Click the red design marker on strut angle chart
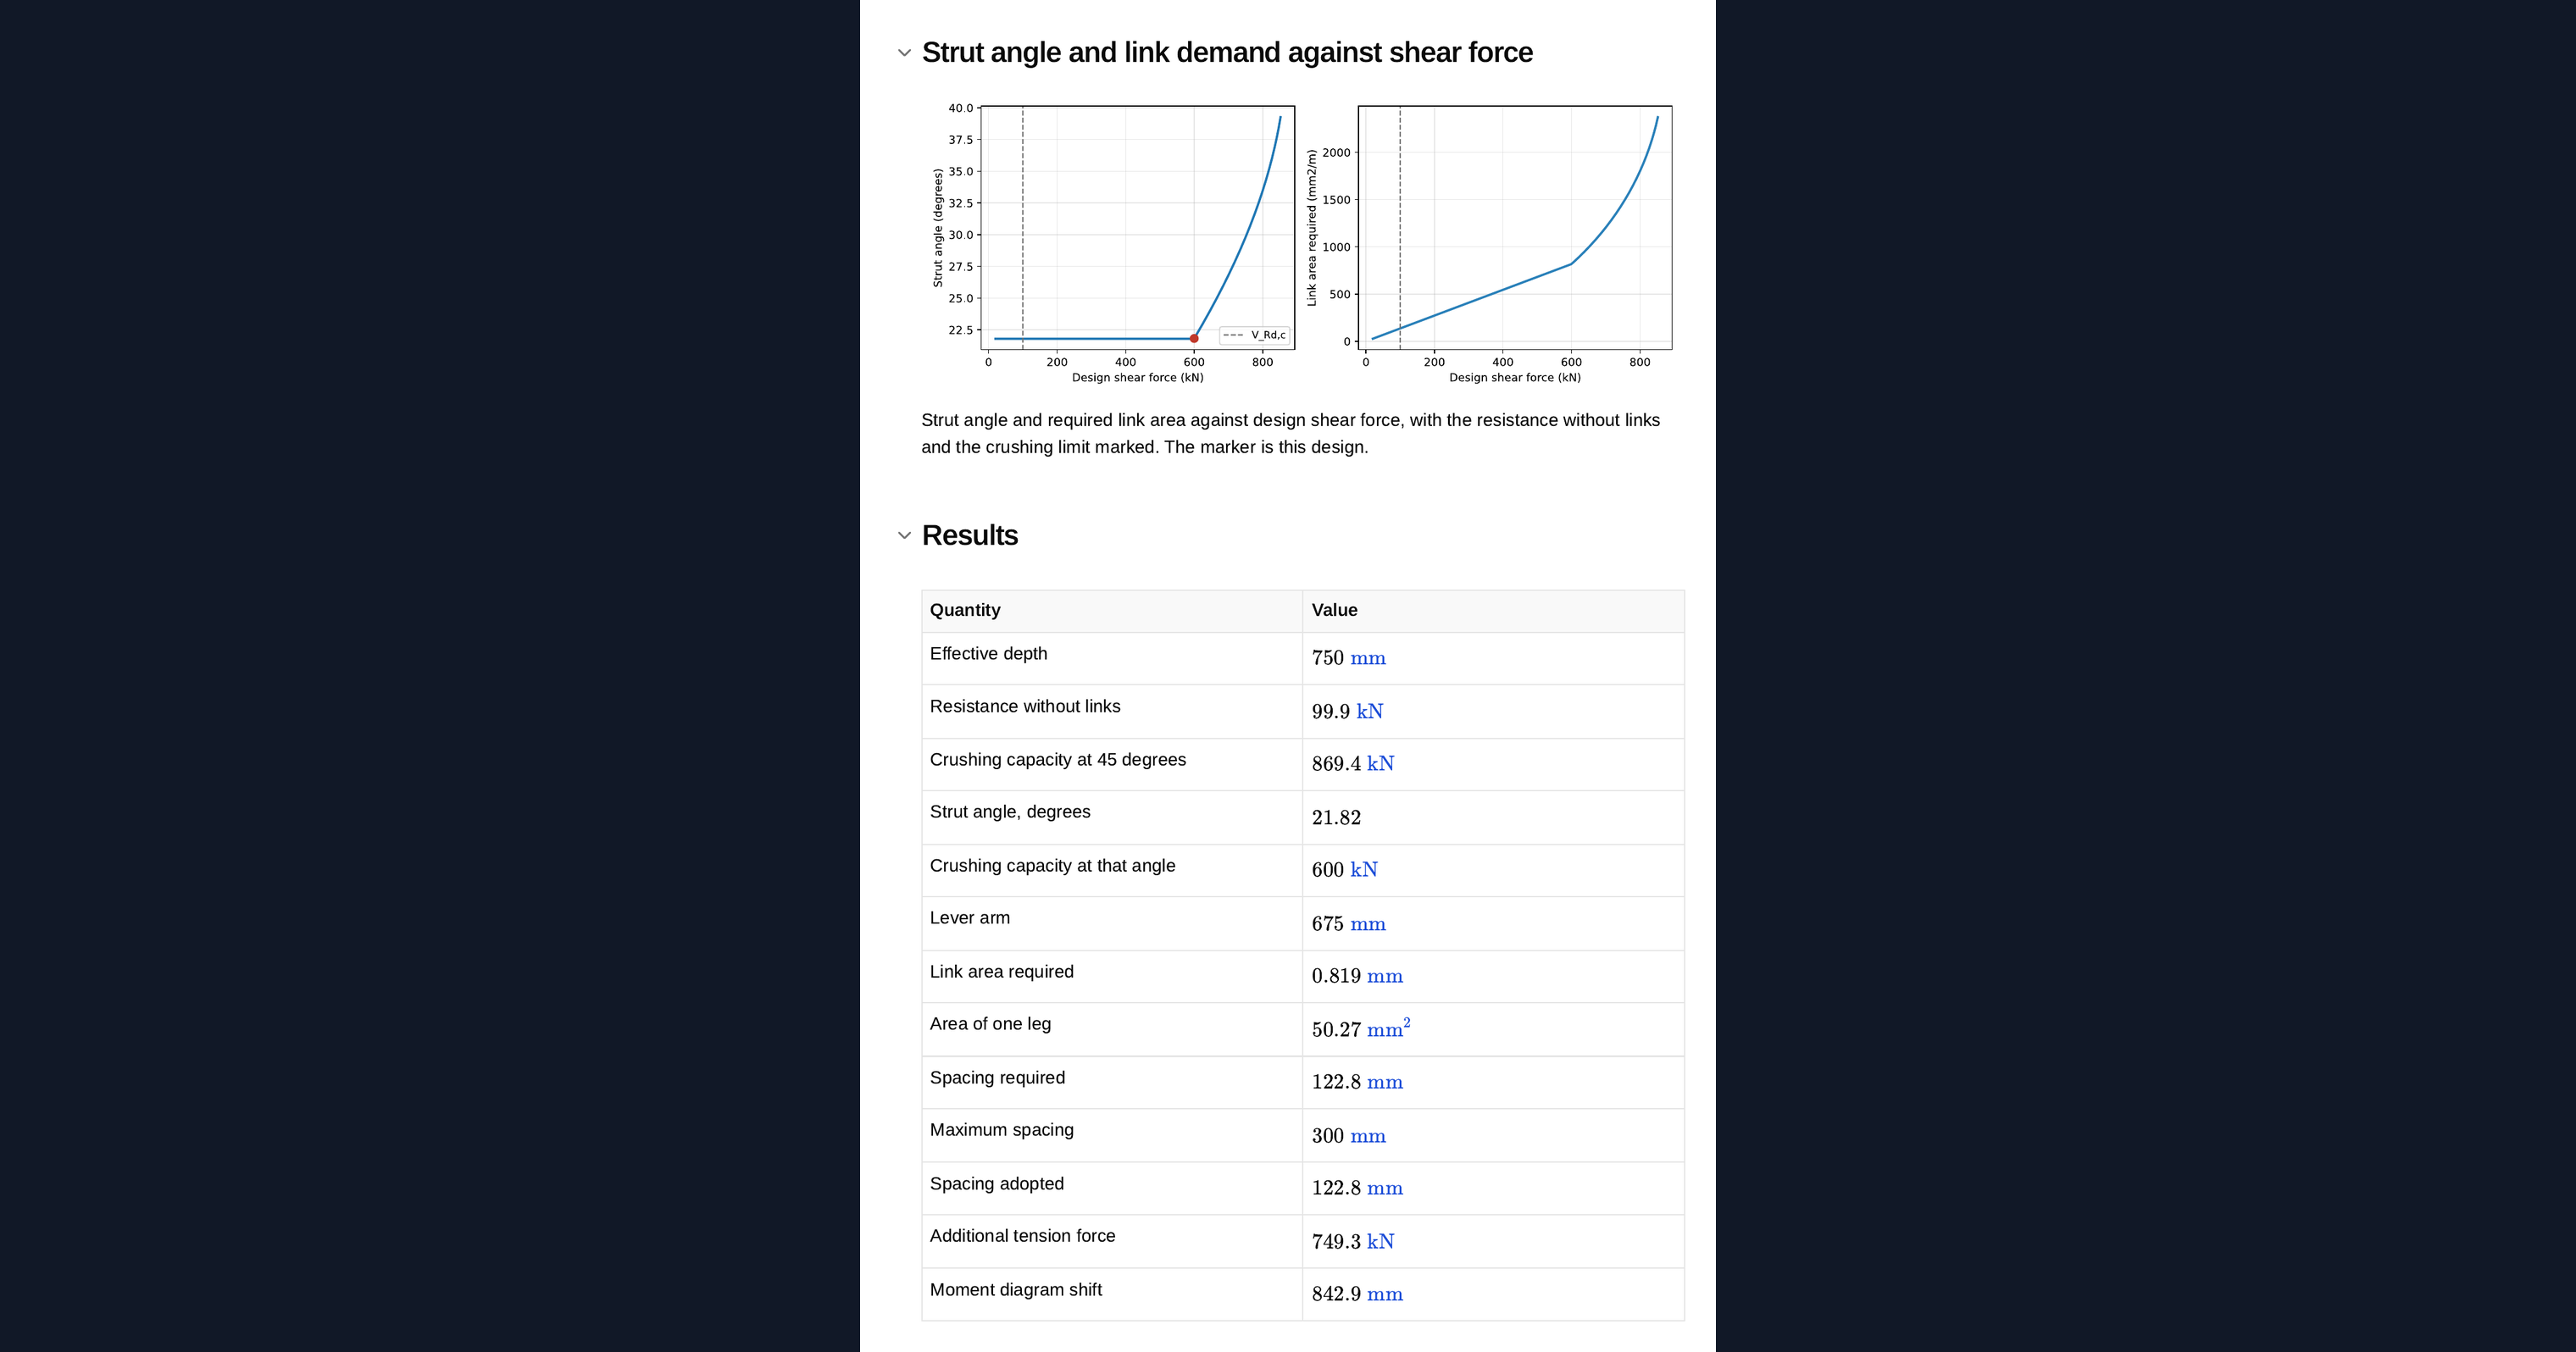 [1194, 338]
